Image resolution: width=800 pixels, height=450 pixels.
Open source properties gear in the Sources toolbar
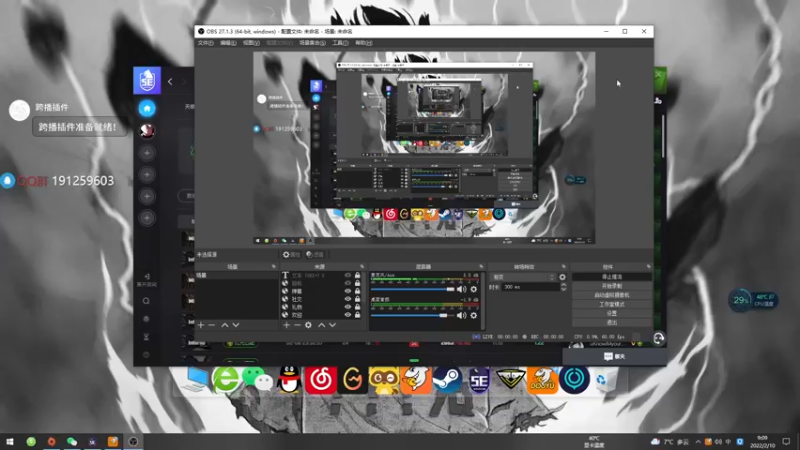[308, 325]
